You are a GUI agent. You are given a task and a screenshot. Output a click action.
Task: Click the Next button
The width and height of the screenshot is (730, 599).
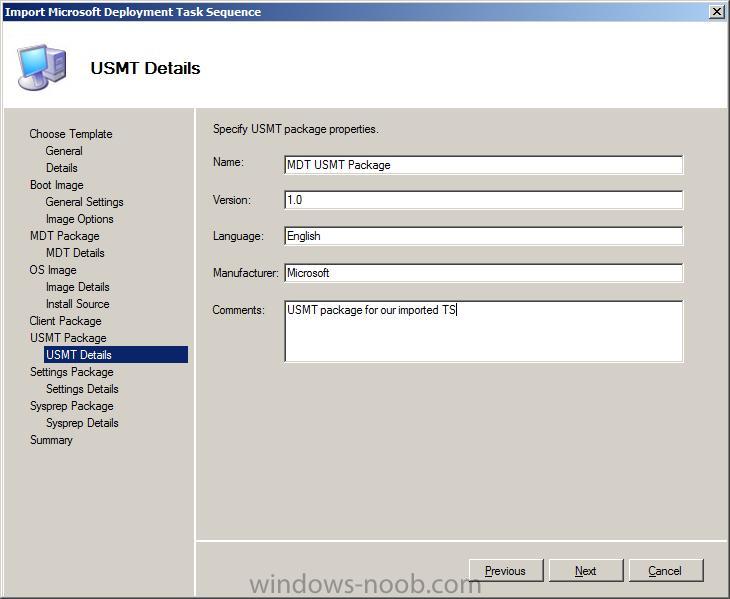586,571
